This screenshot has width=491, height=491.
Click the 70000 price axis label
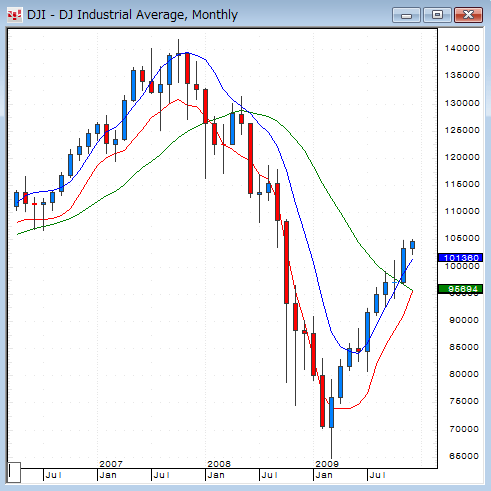[x=464, y=429]
